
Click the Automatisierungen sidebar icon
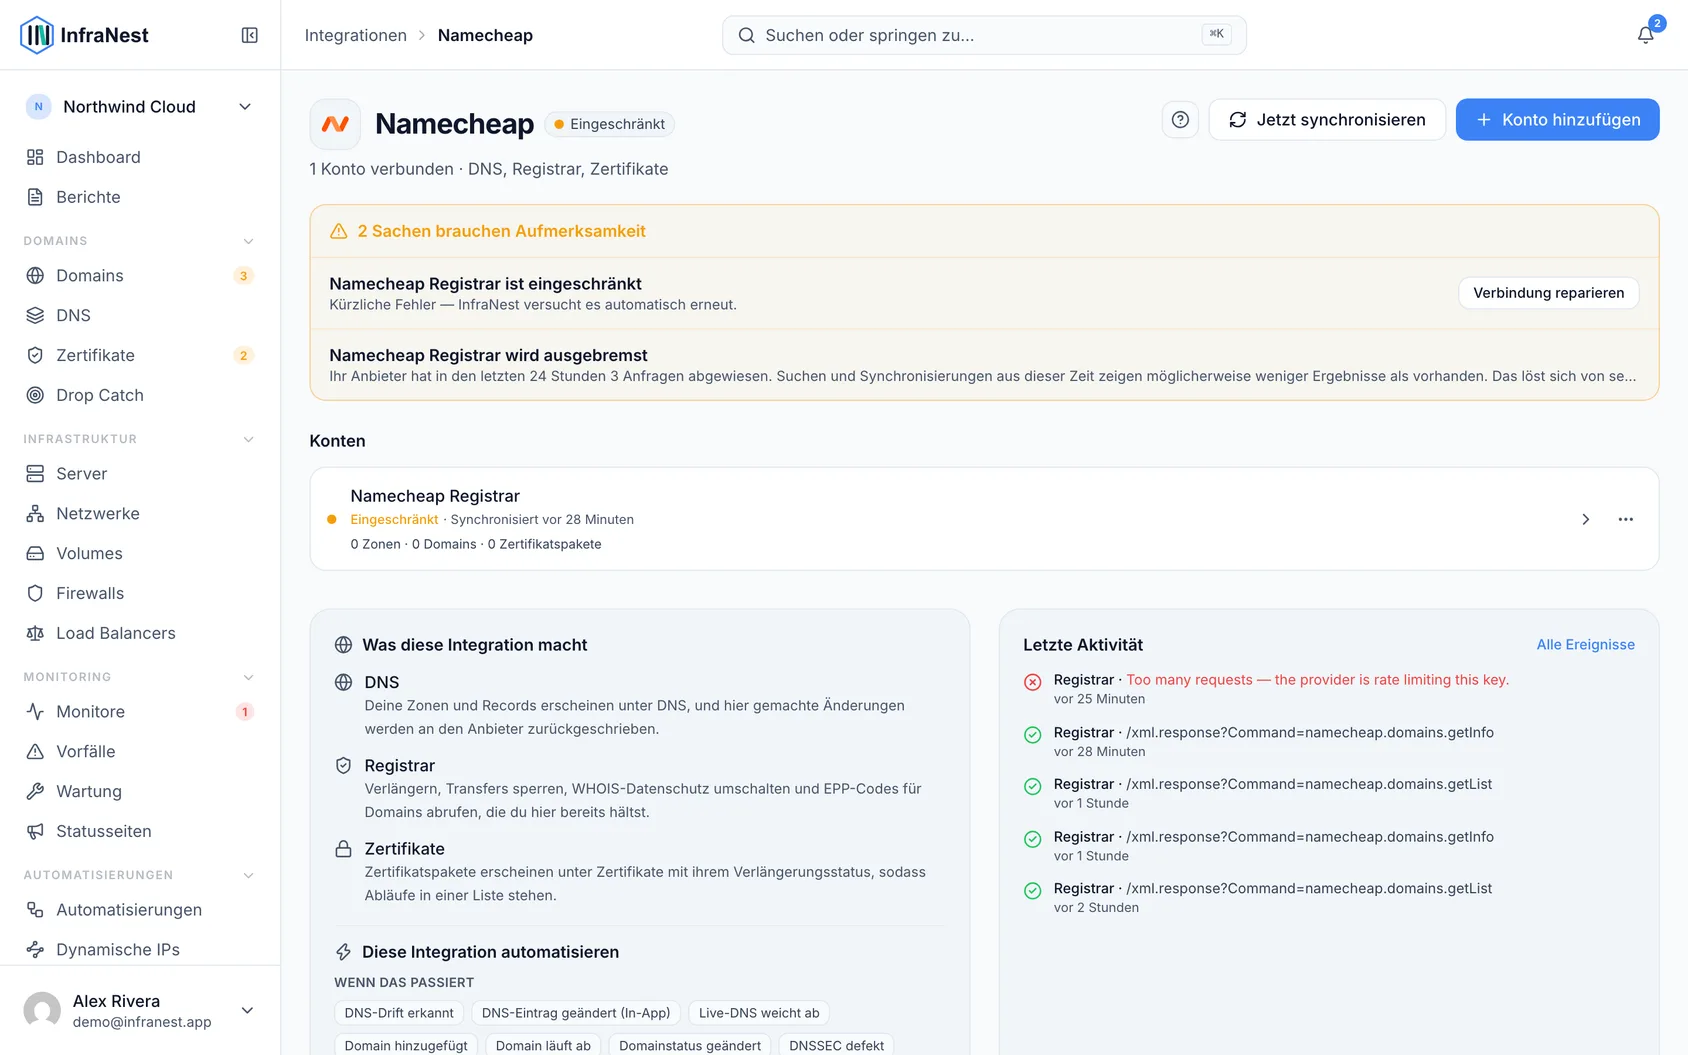[35, 910]
